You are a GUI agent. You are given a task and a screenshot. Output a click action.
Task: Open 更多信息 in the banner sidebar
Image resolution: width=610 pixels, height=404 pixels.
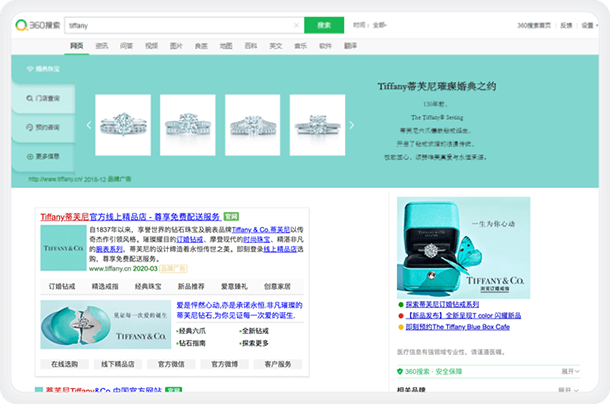(x=43, y=156)
